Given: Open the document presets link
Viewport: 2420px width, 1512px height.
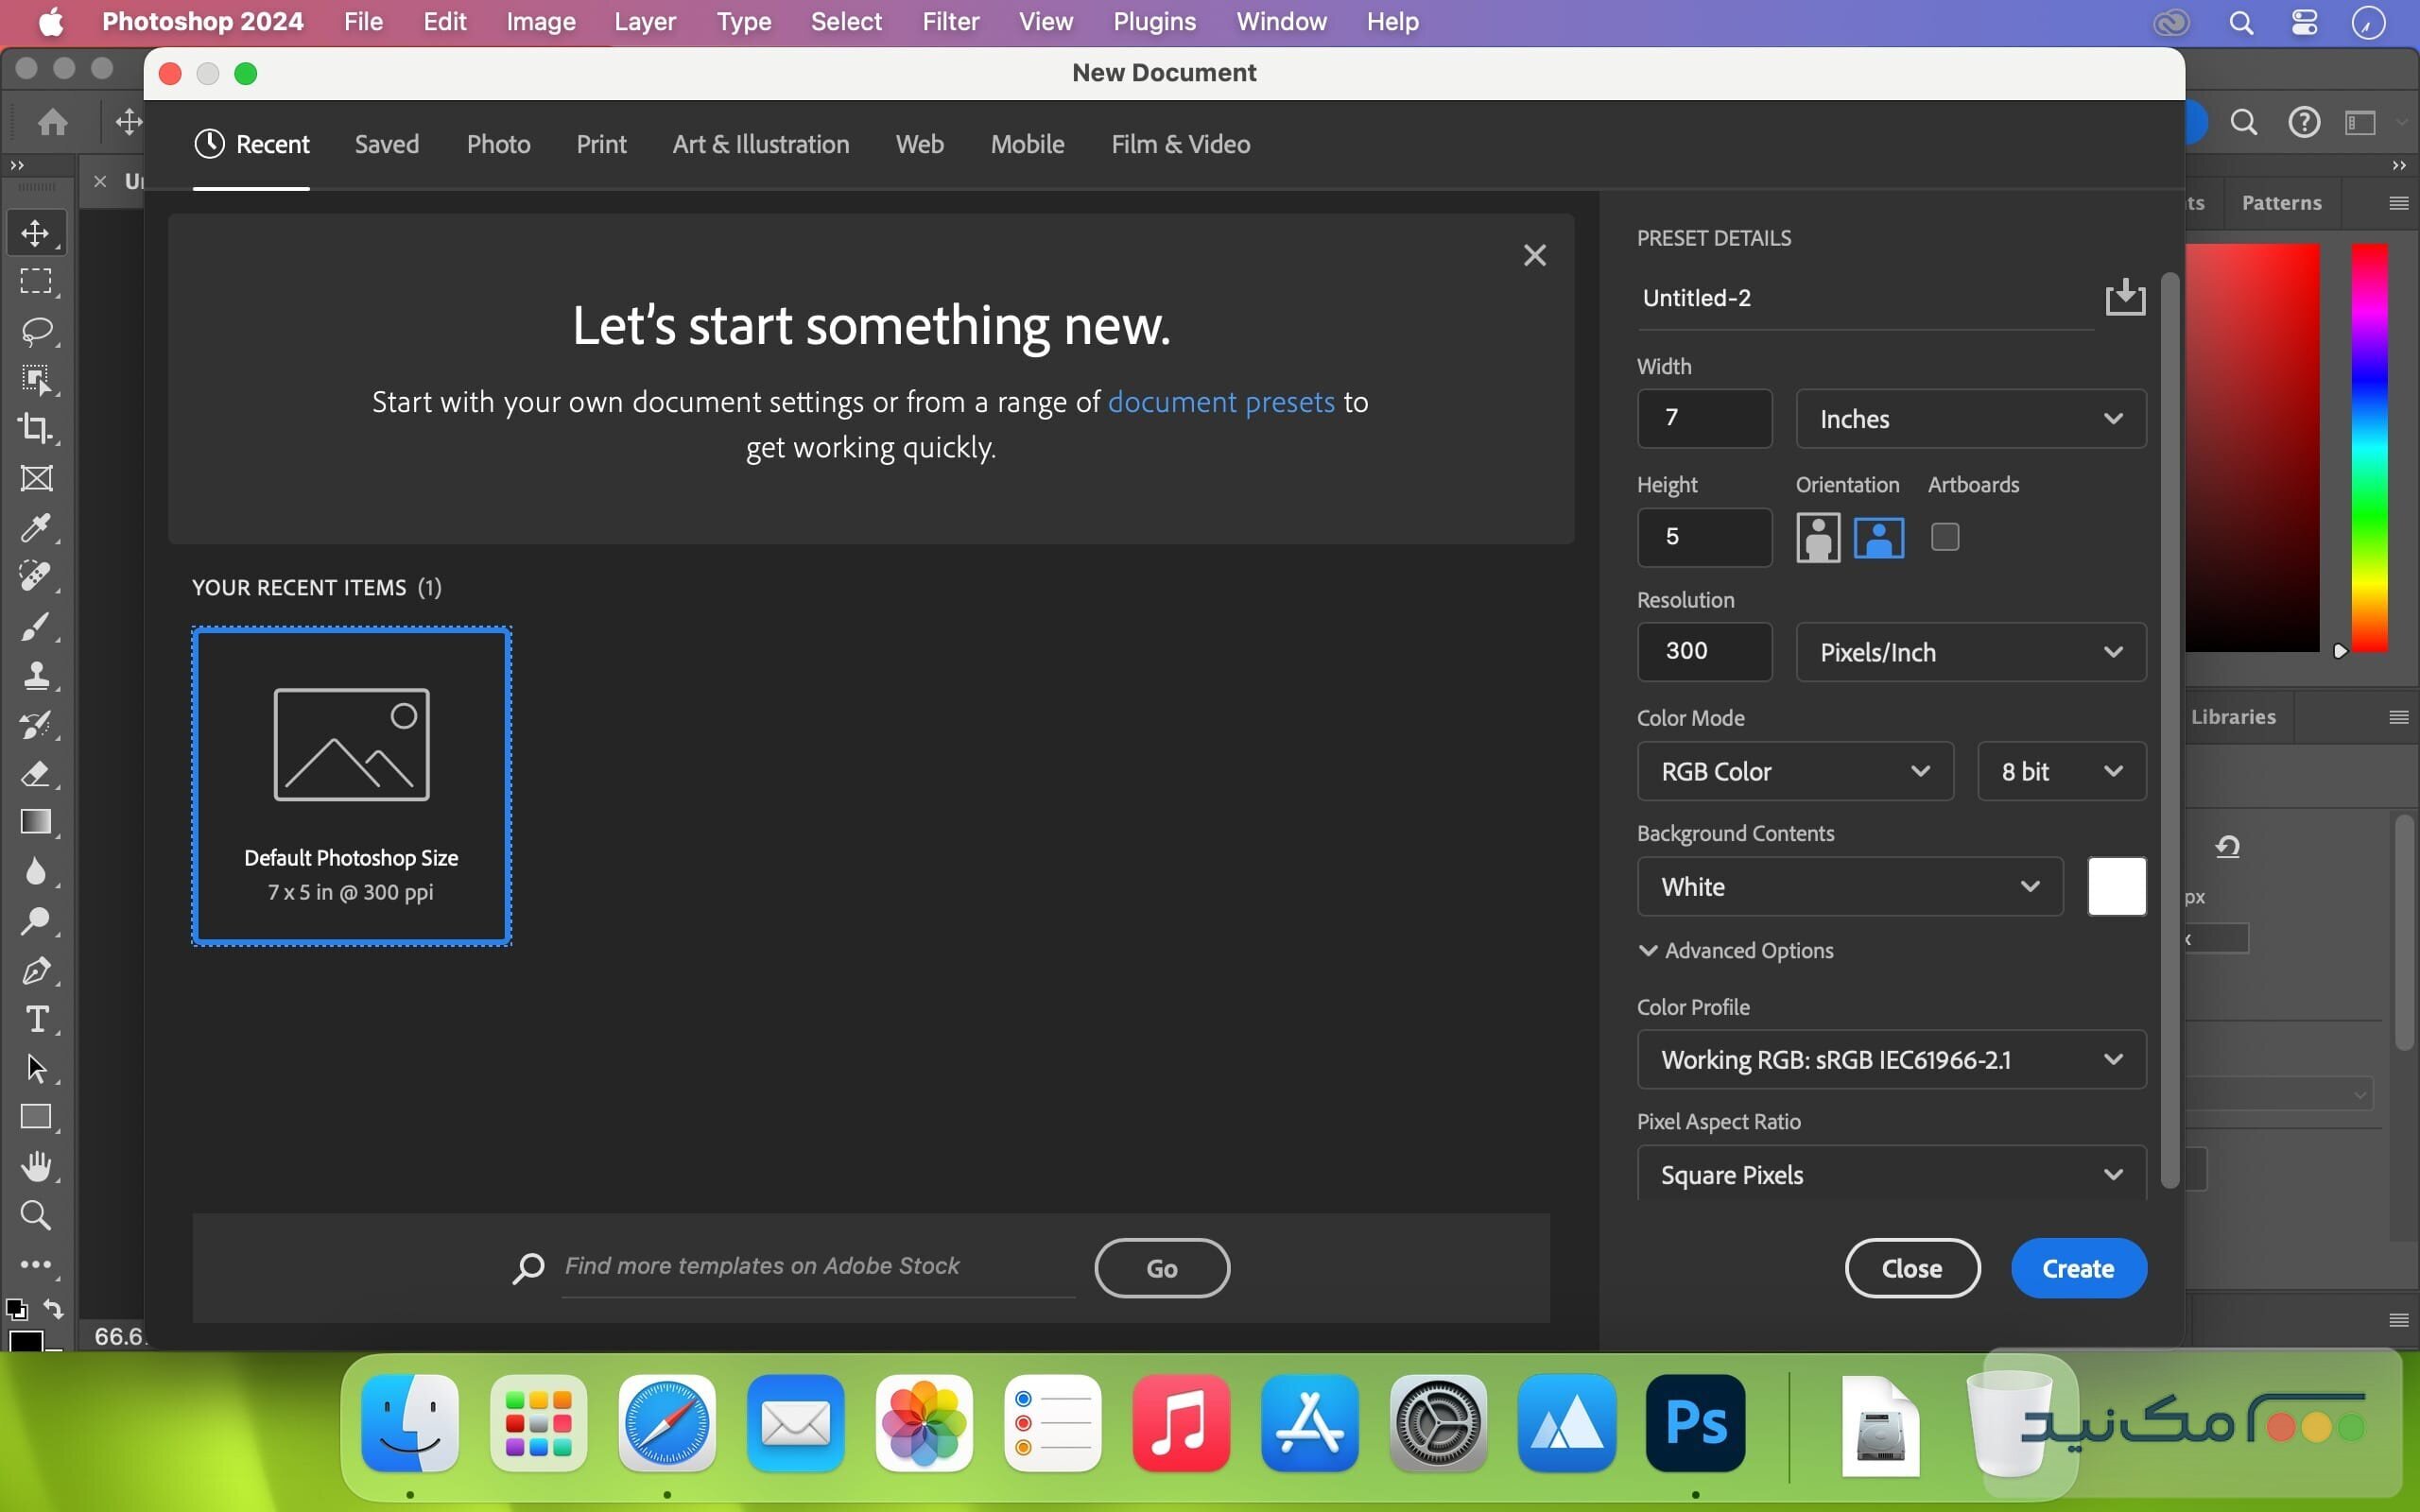Looking at the screenshot, I should (x=1220, y=401).
